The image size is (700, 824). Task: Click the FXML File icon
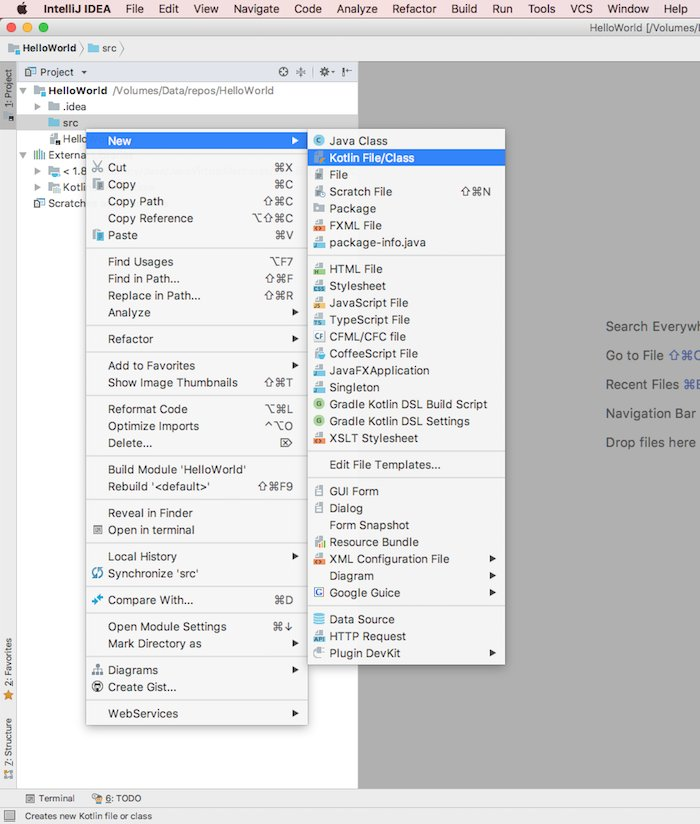tap(318, 225)
